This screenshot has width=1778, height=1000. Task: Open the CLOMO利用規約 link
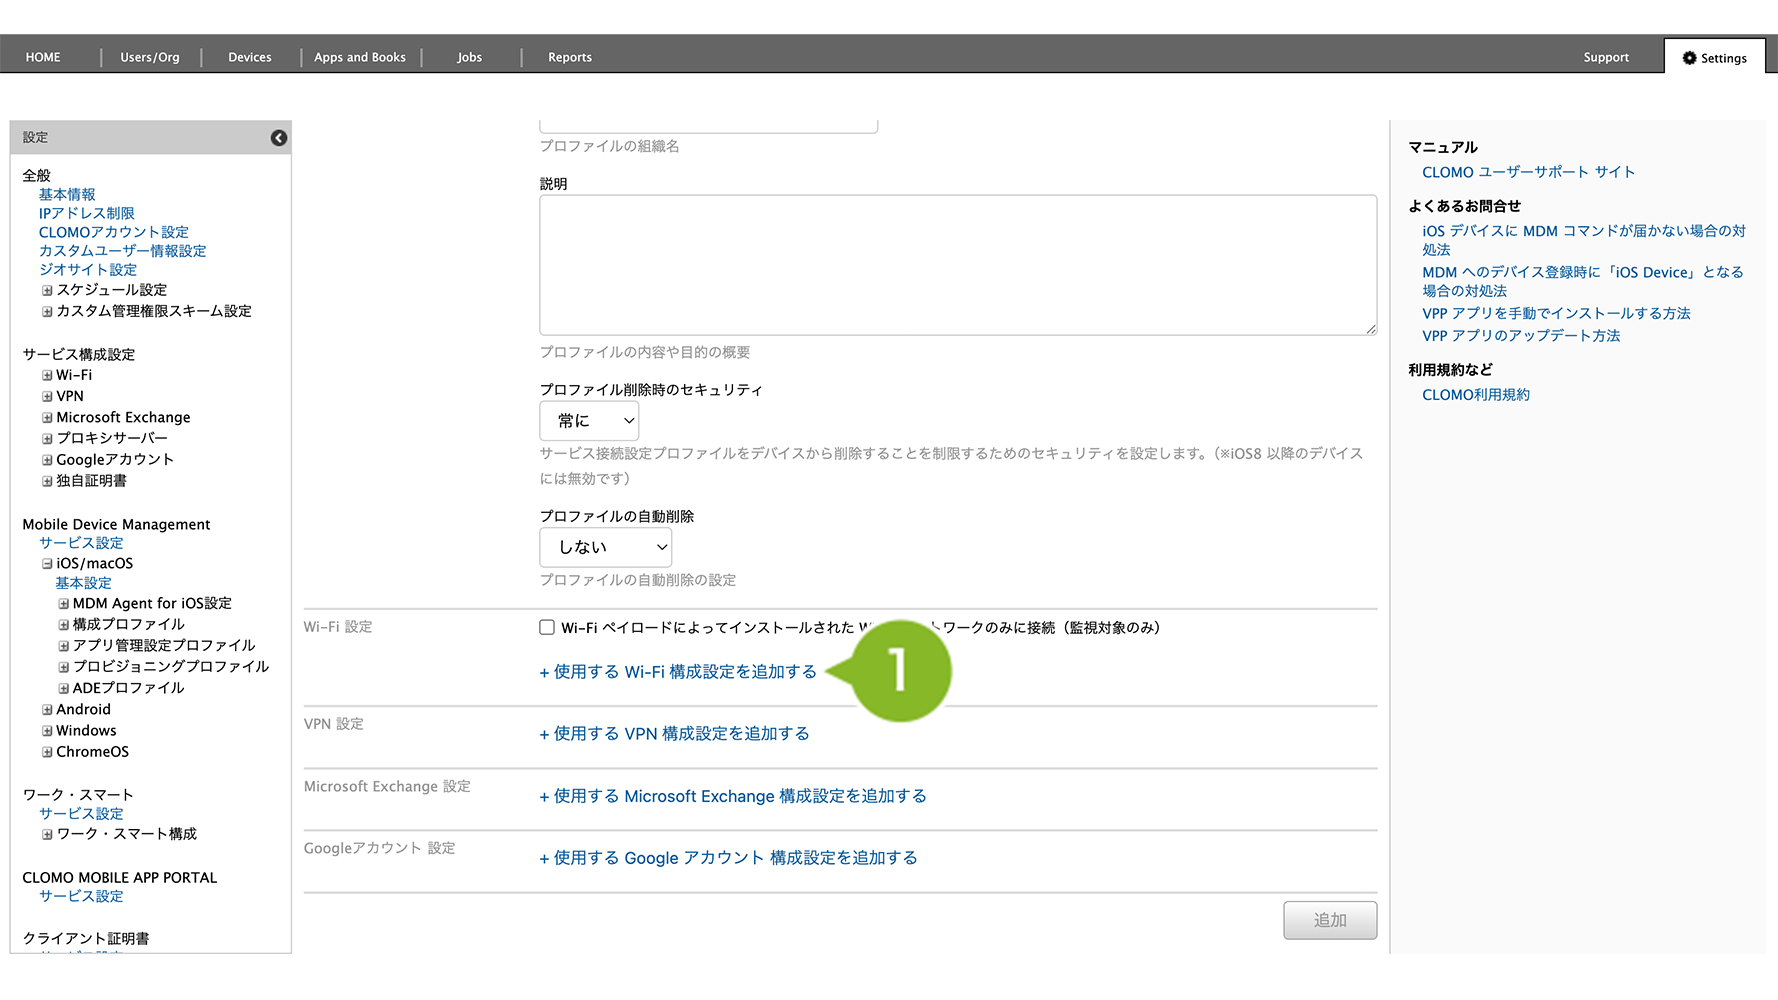pos(1475,395)
